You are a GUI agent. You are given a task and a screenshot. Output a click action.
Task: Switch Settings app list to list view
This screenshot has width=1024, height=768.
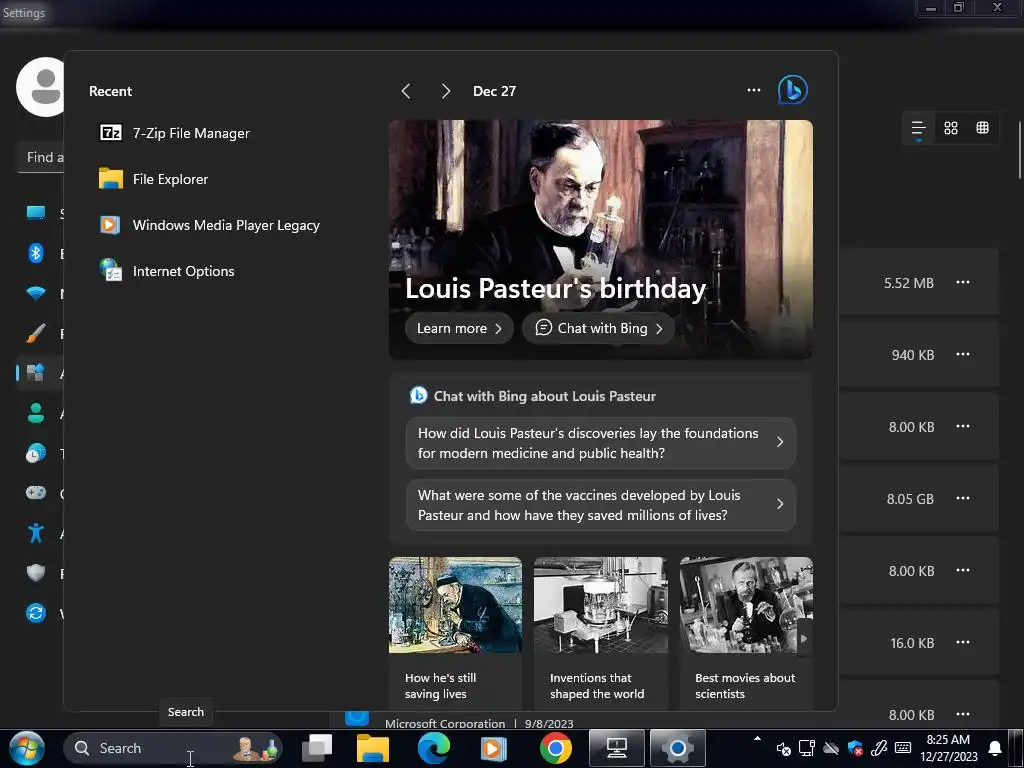tap(918, 128)
